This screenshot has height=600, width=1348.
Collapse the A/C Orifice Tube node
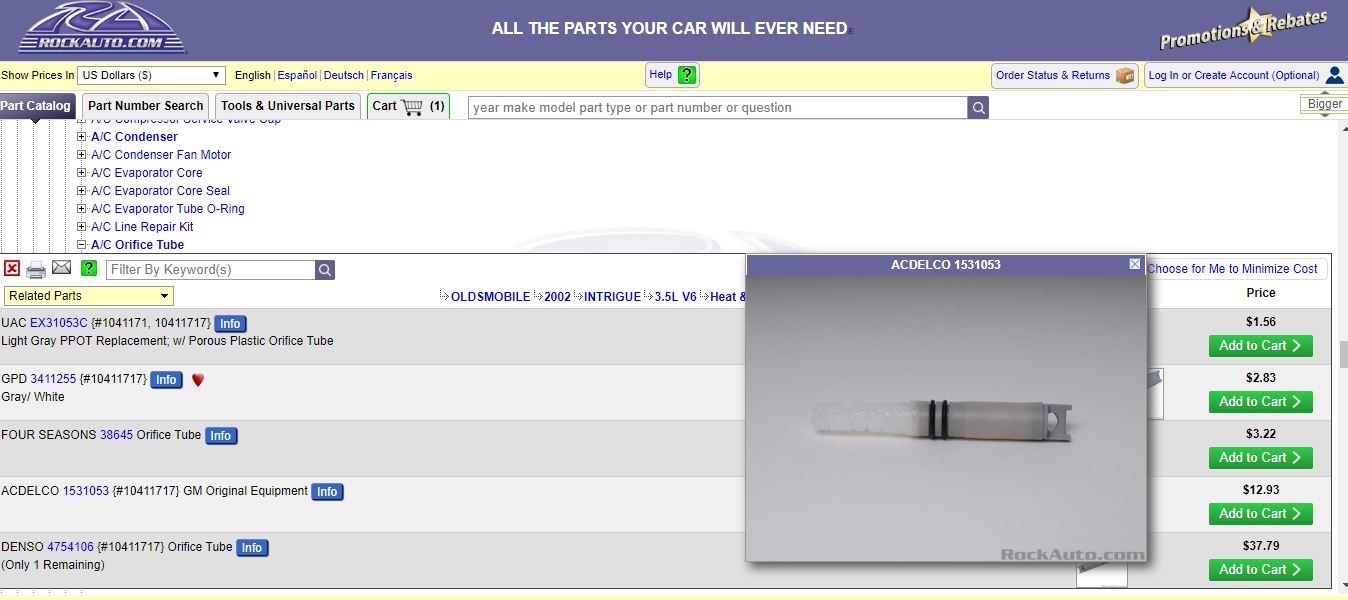(82, 245)
